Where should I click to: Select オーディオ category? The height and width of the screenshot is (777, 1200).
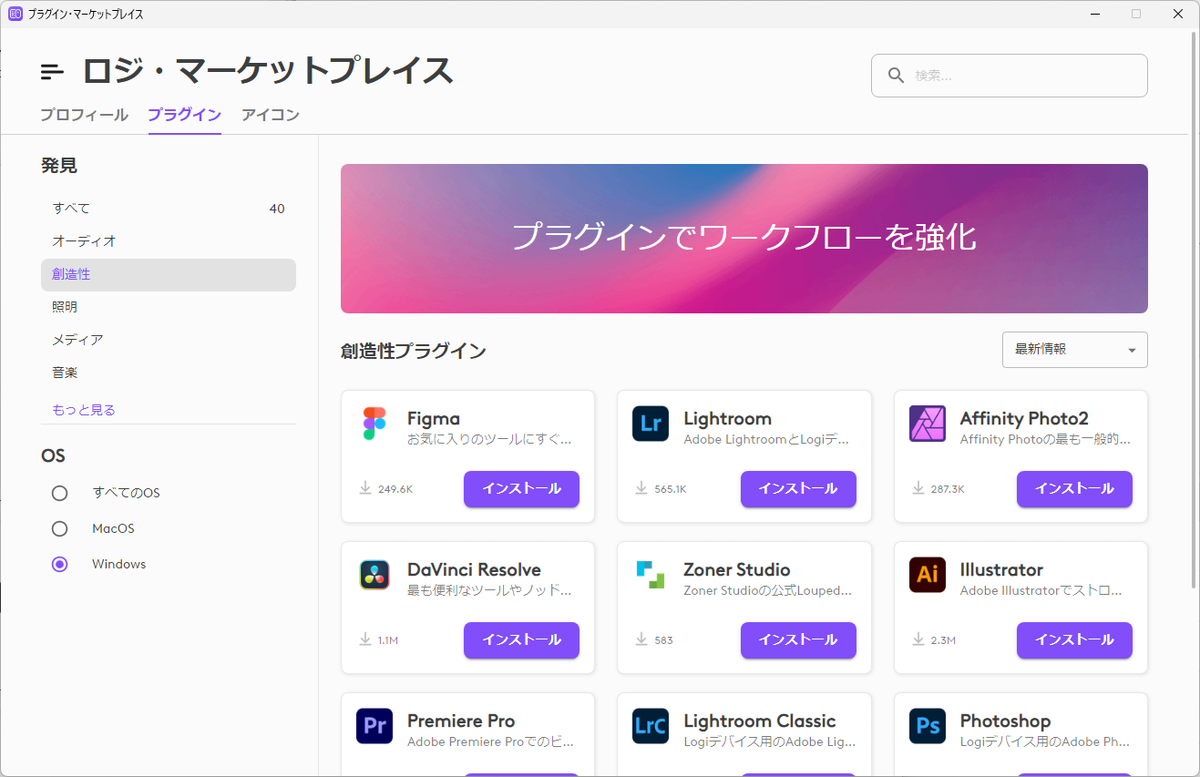(x=168, y=241)
